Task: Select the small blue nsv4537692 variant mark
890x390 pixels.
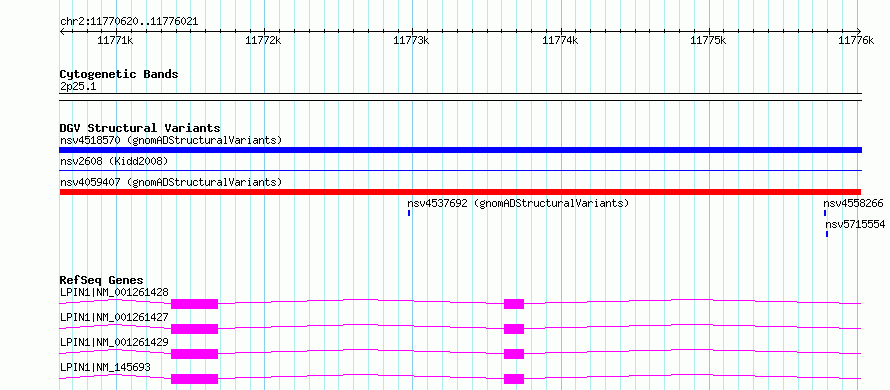Action: [x=409, y=213]
